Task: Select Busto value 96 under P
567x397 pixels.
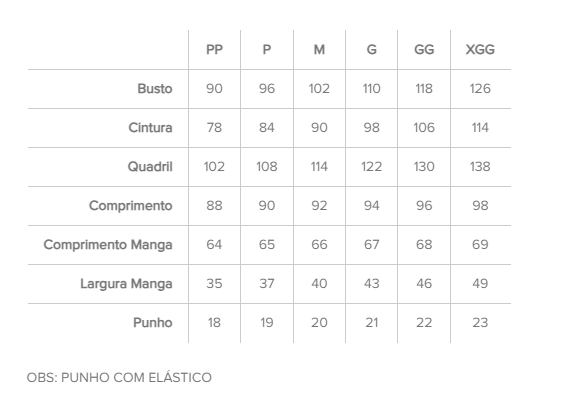Action: (x=267, y=89)
